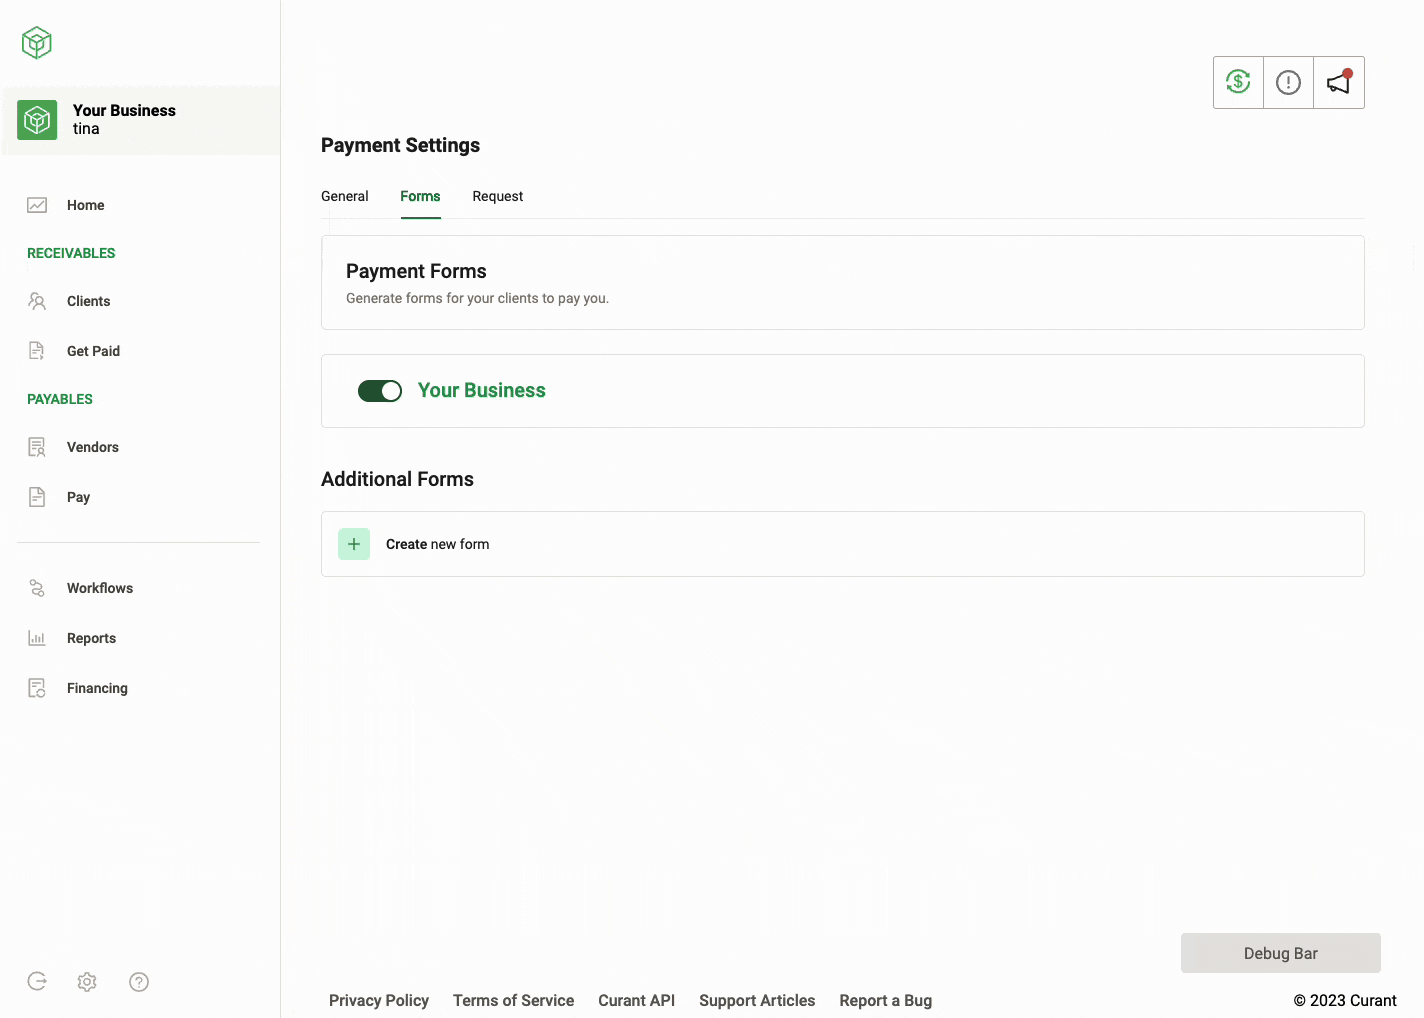Open settings via the gear icon
The image size is (1424, 1018).
pyautogui.click(x=87, y=982)
